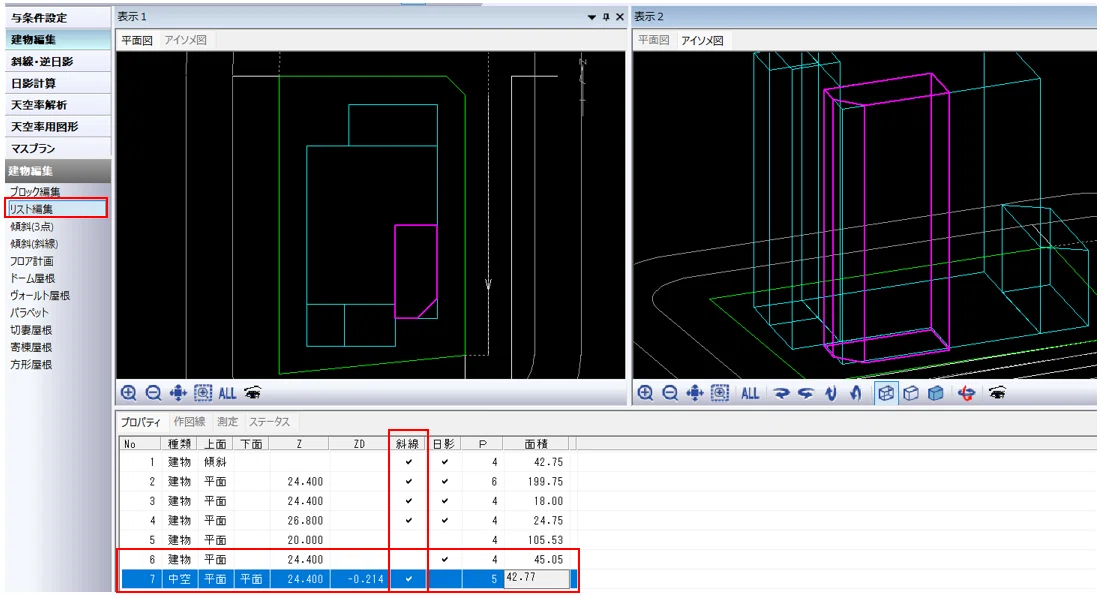
Task: Activate zoom-to-window tool in 表示1 toolbar
Action: click(x=203, y=393)
